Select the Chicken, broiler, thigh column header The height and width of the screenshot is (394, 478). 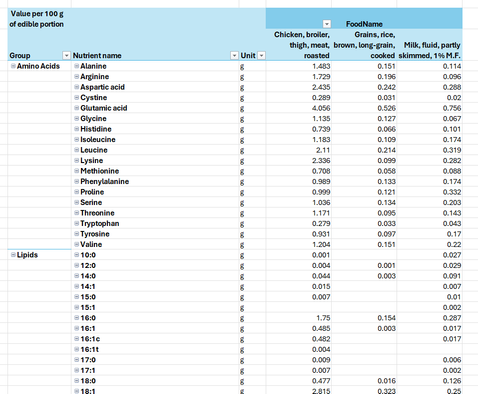pos(299,45)
